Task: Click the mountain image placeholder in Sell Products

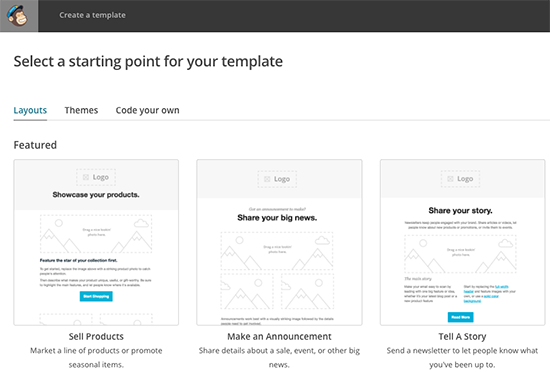Action: click(96, 234)
